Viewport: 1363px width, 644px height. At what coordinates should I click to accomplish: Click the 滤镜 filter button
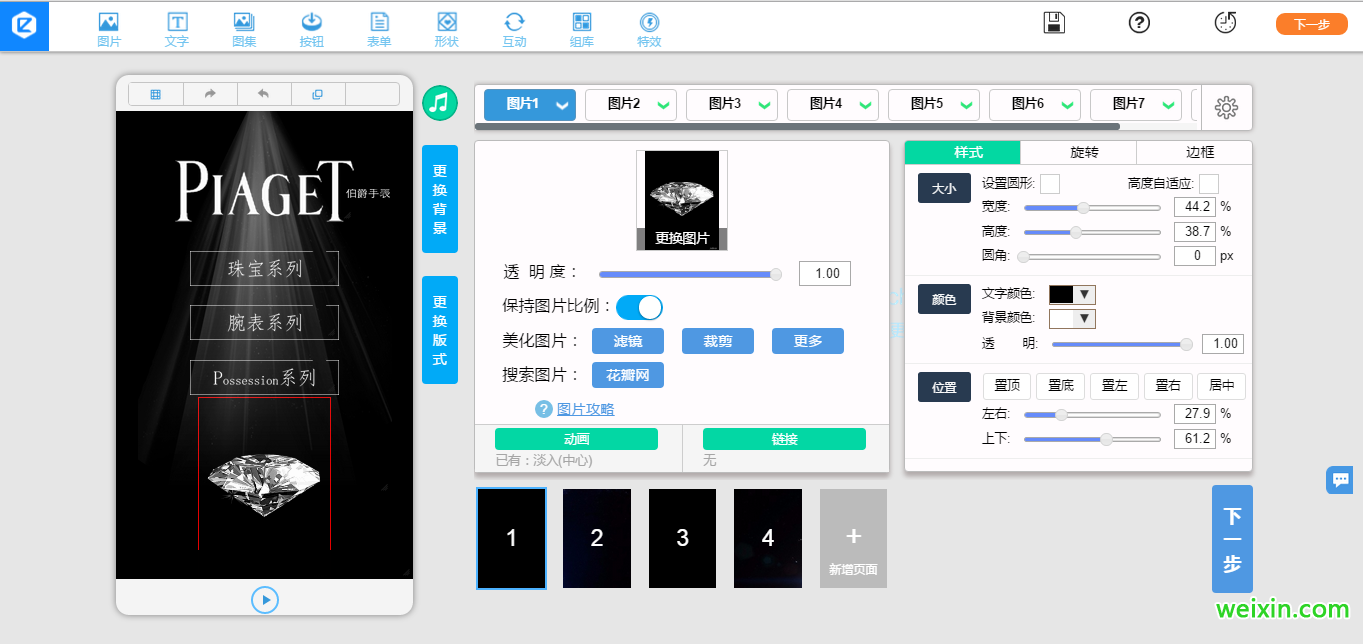tap(628, 341)
